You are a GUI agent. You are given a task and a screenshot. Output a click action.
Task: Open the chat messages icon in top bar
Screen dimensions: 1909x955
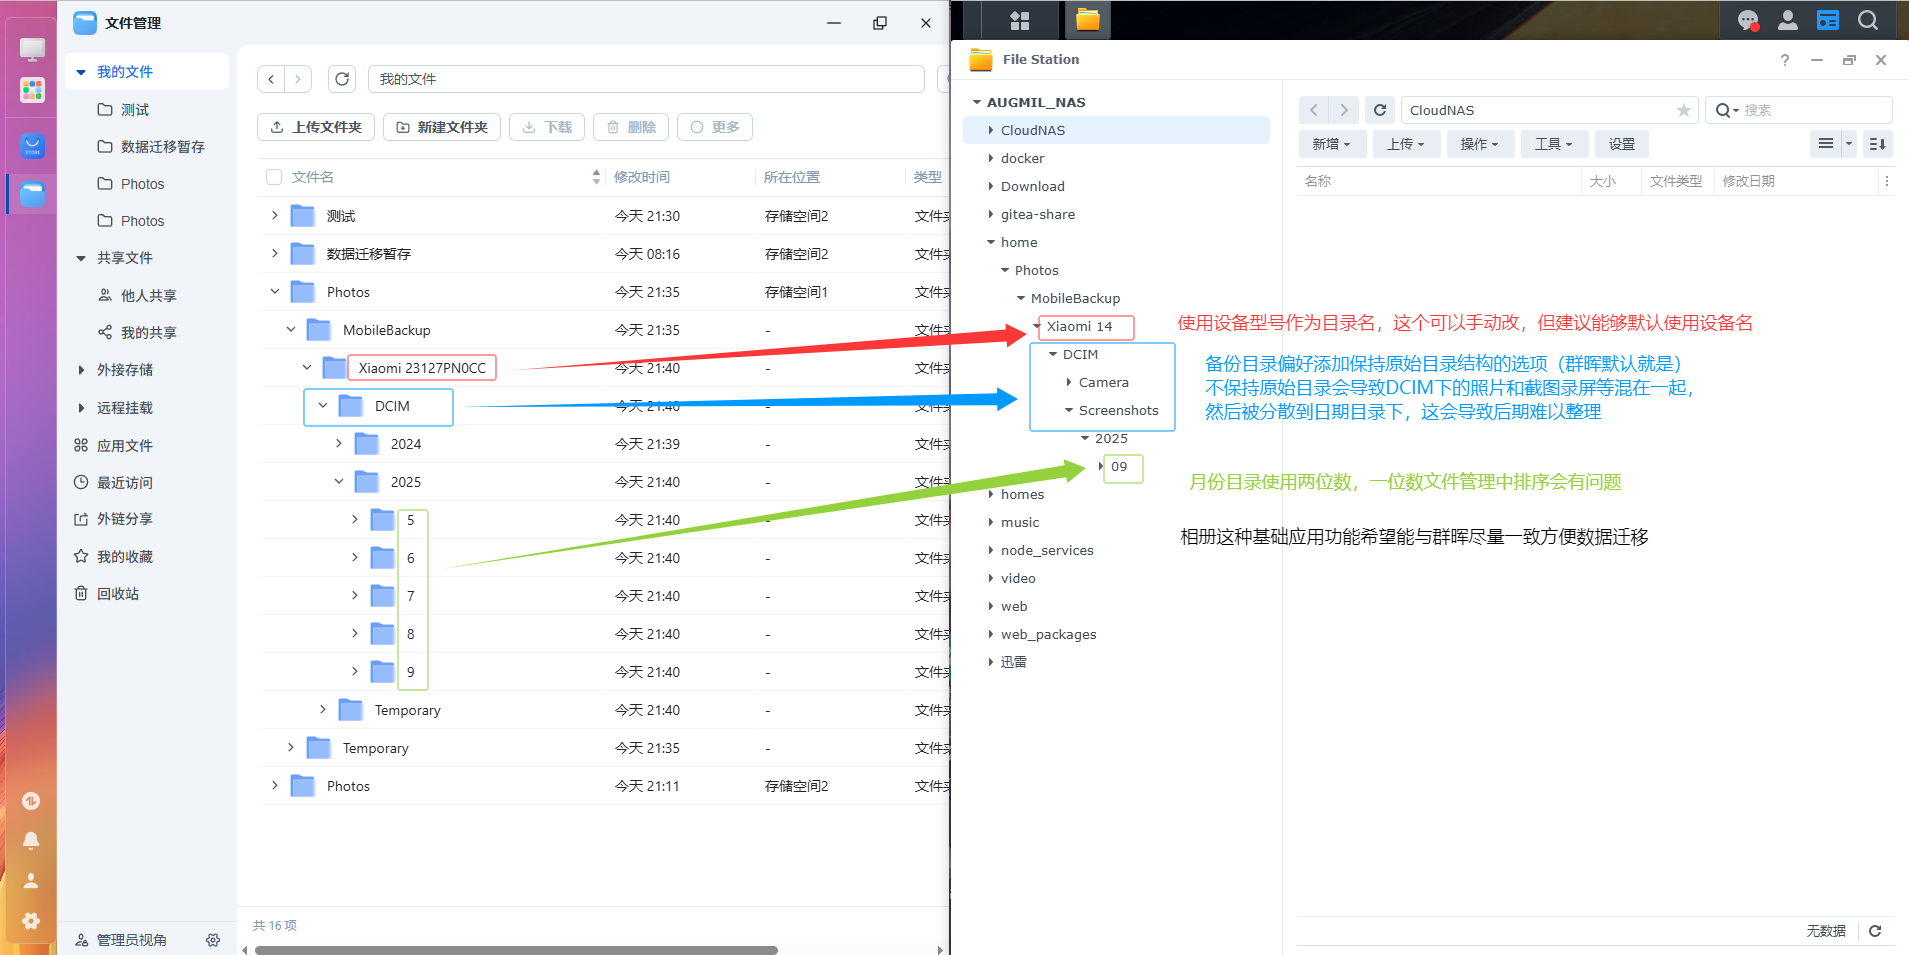click(x=1748, y=20)
